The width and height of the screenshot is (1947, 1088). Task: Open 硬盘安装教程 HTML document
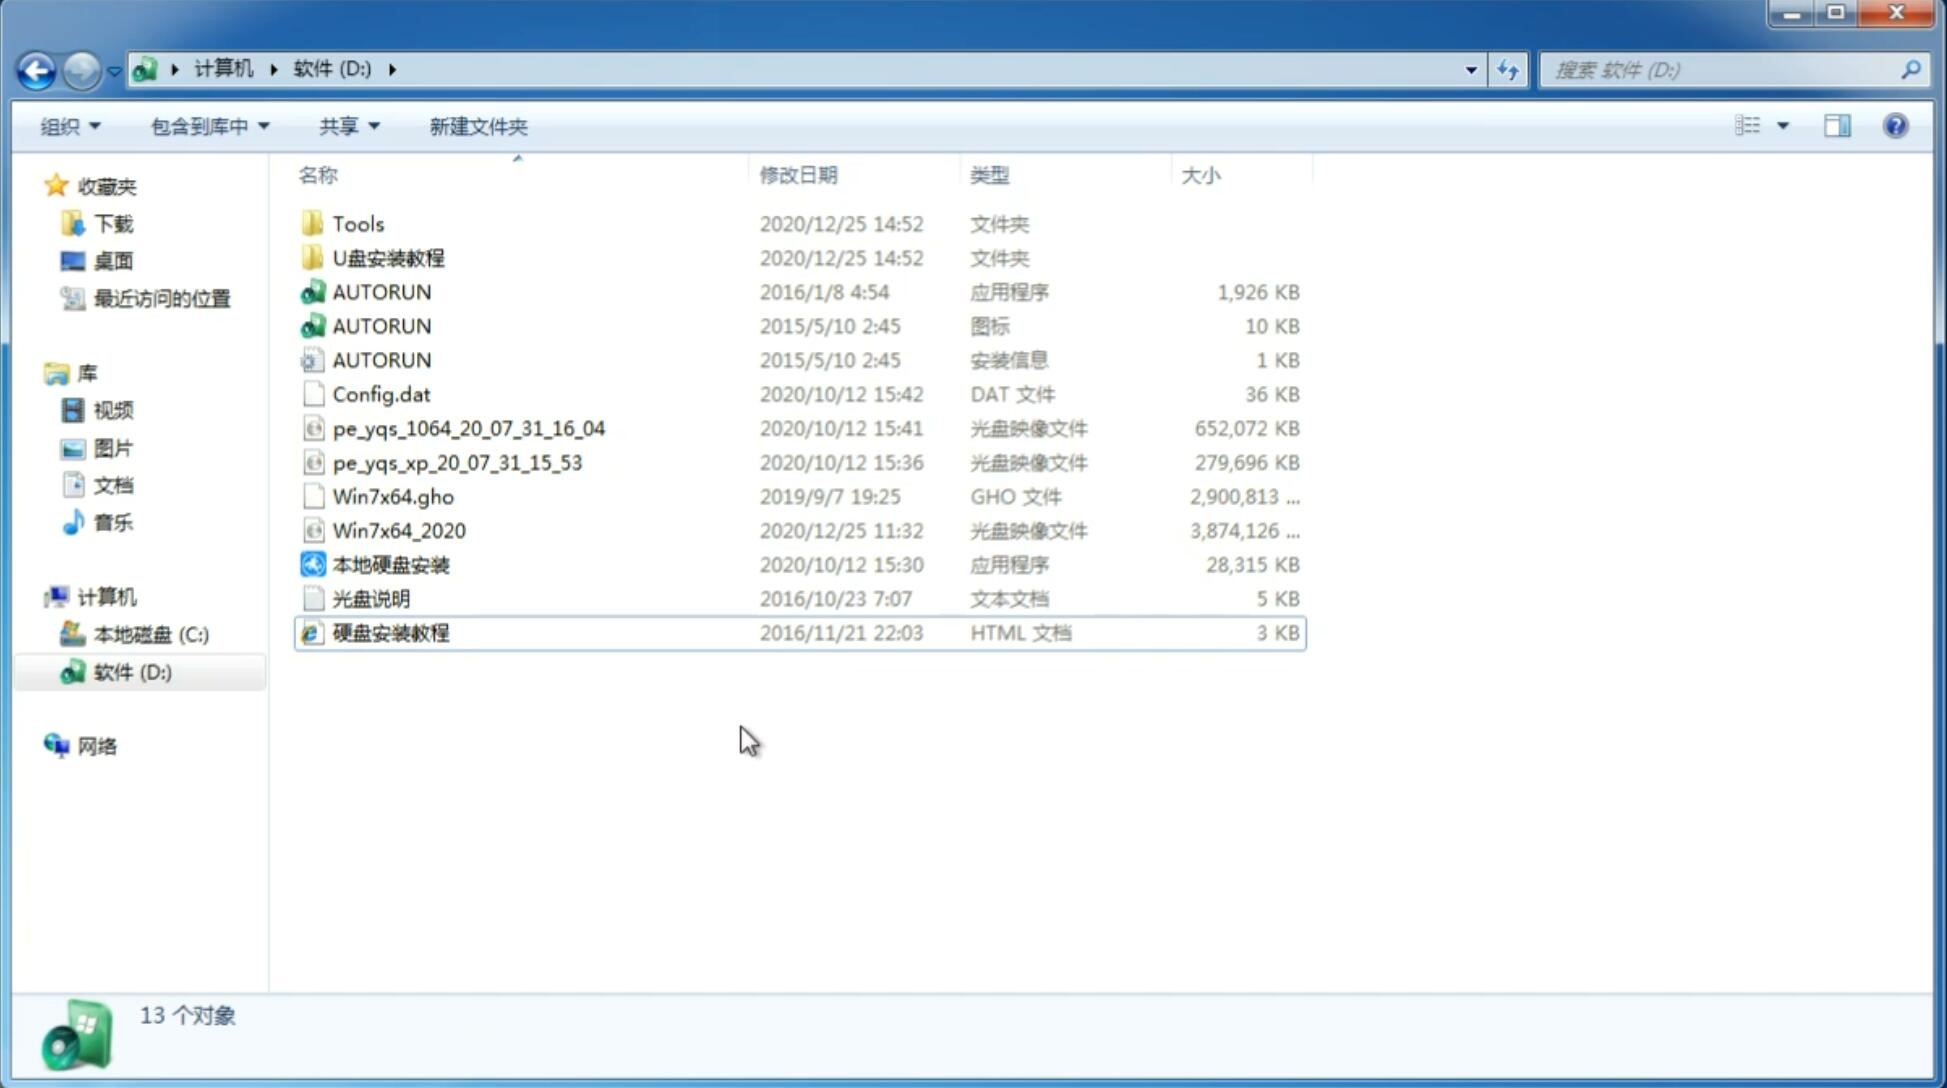(390, 632)
